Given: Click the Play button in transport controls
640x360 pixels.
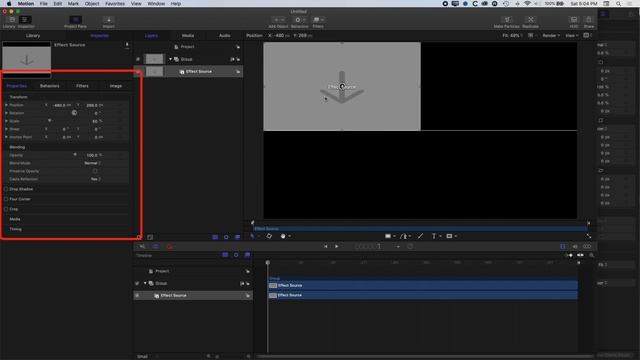Looking at the screenshot, I should coord(336,246).
